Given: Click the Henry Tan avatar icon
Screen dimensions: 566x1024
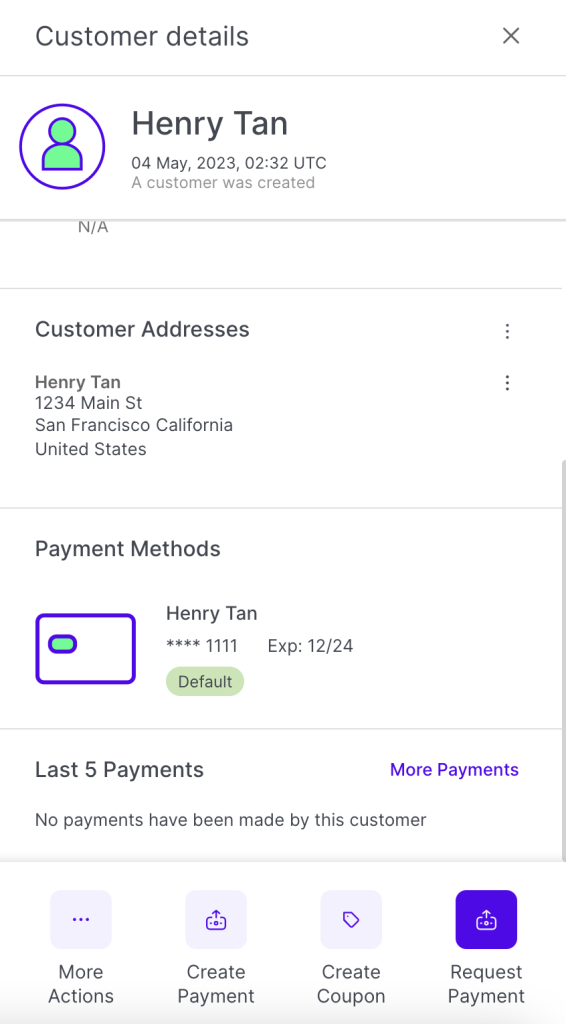Looking at the screenshot, I should click(x=62, y=146).
